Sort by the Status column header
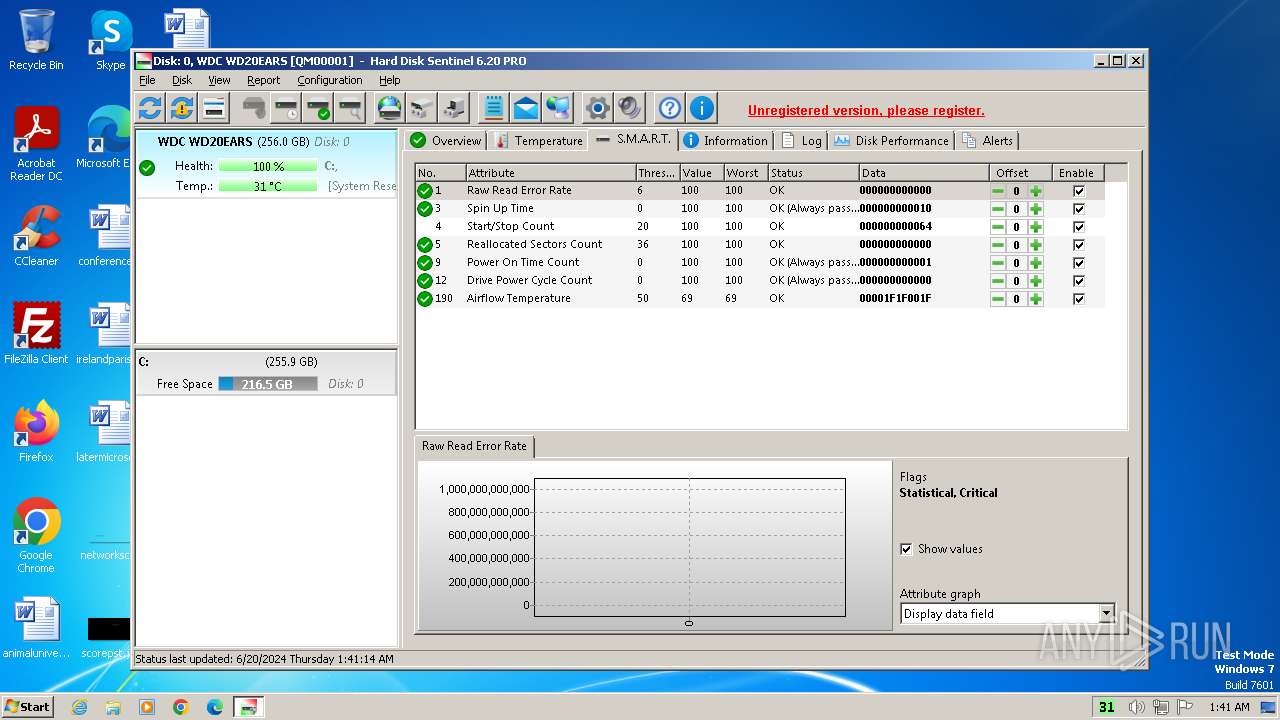Screen dimensions: 1280x720 [x=813, y=173]
